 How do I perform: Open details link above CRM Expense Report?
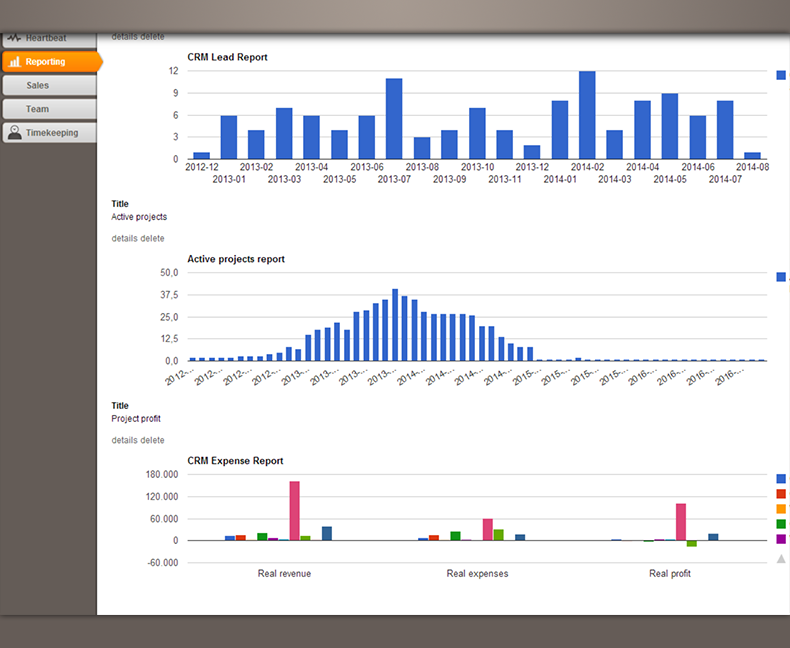124,440
